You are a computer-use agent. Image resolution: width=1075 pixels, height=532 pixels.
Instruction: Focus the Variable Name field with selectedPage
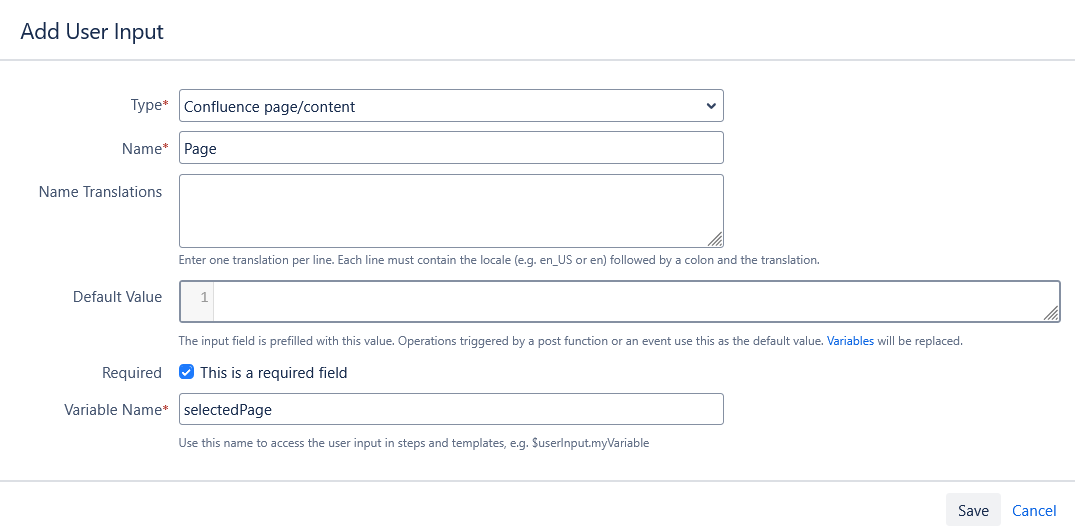(450, 409)
